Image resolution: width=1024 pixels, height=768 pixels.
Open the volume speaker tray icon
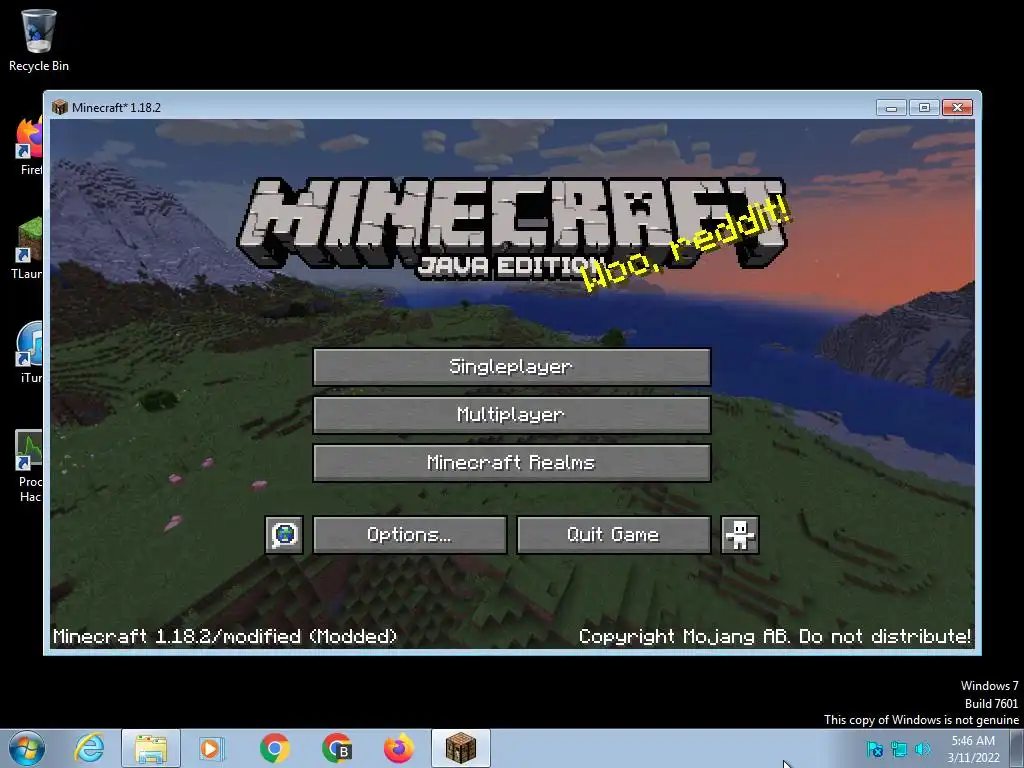pos(923,749)
